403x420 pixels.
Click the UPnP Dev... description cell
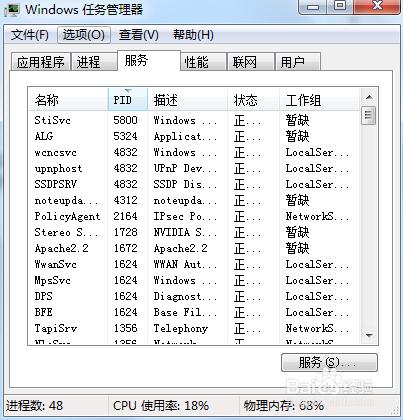click(185, 168)
